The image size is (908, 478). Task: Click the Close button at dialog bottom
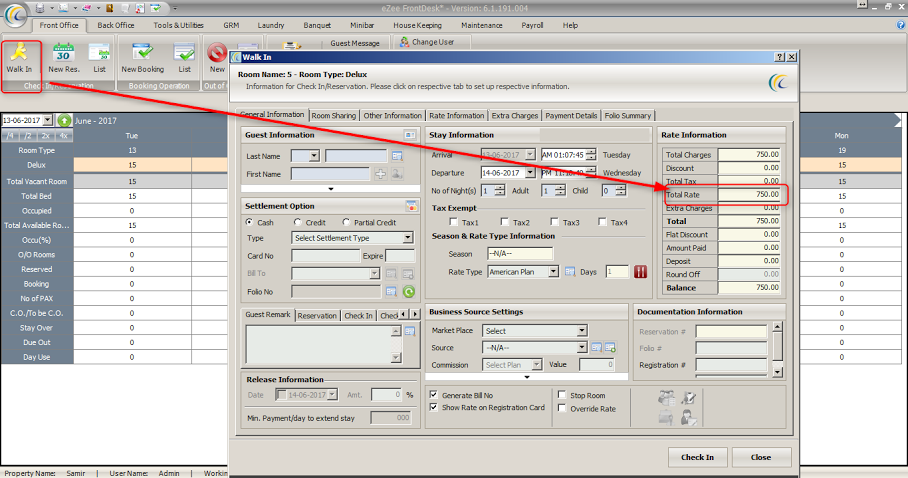[x=761, y=457]
